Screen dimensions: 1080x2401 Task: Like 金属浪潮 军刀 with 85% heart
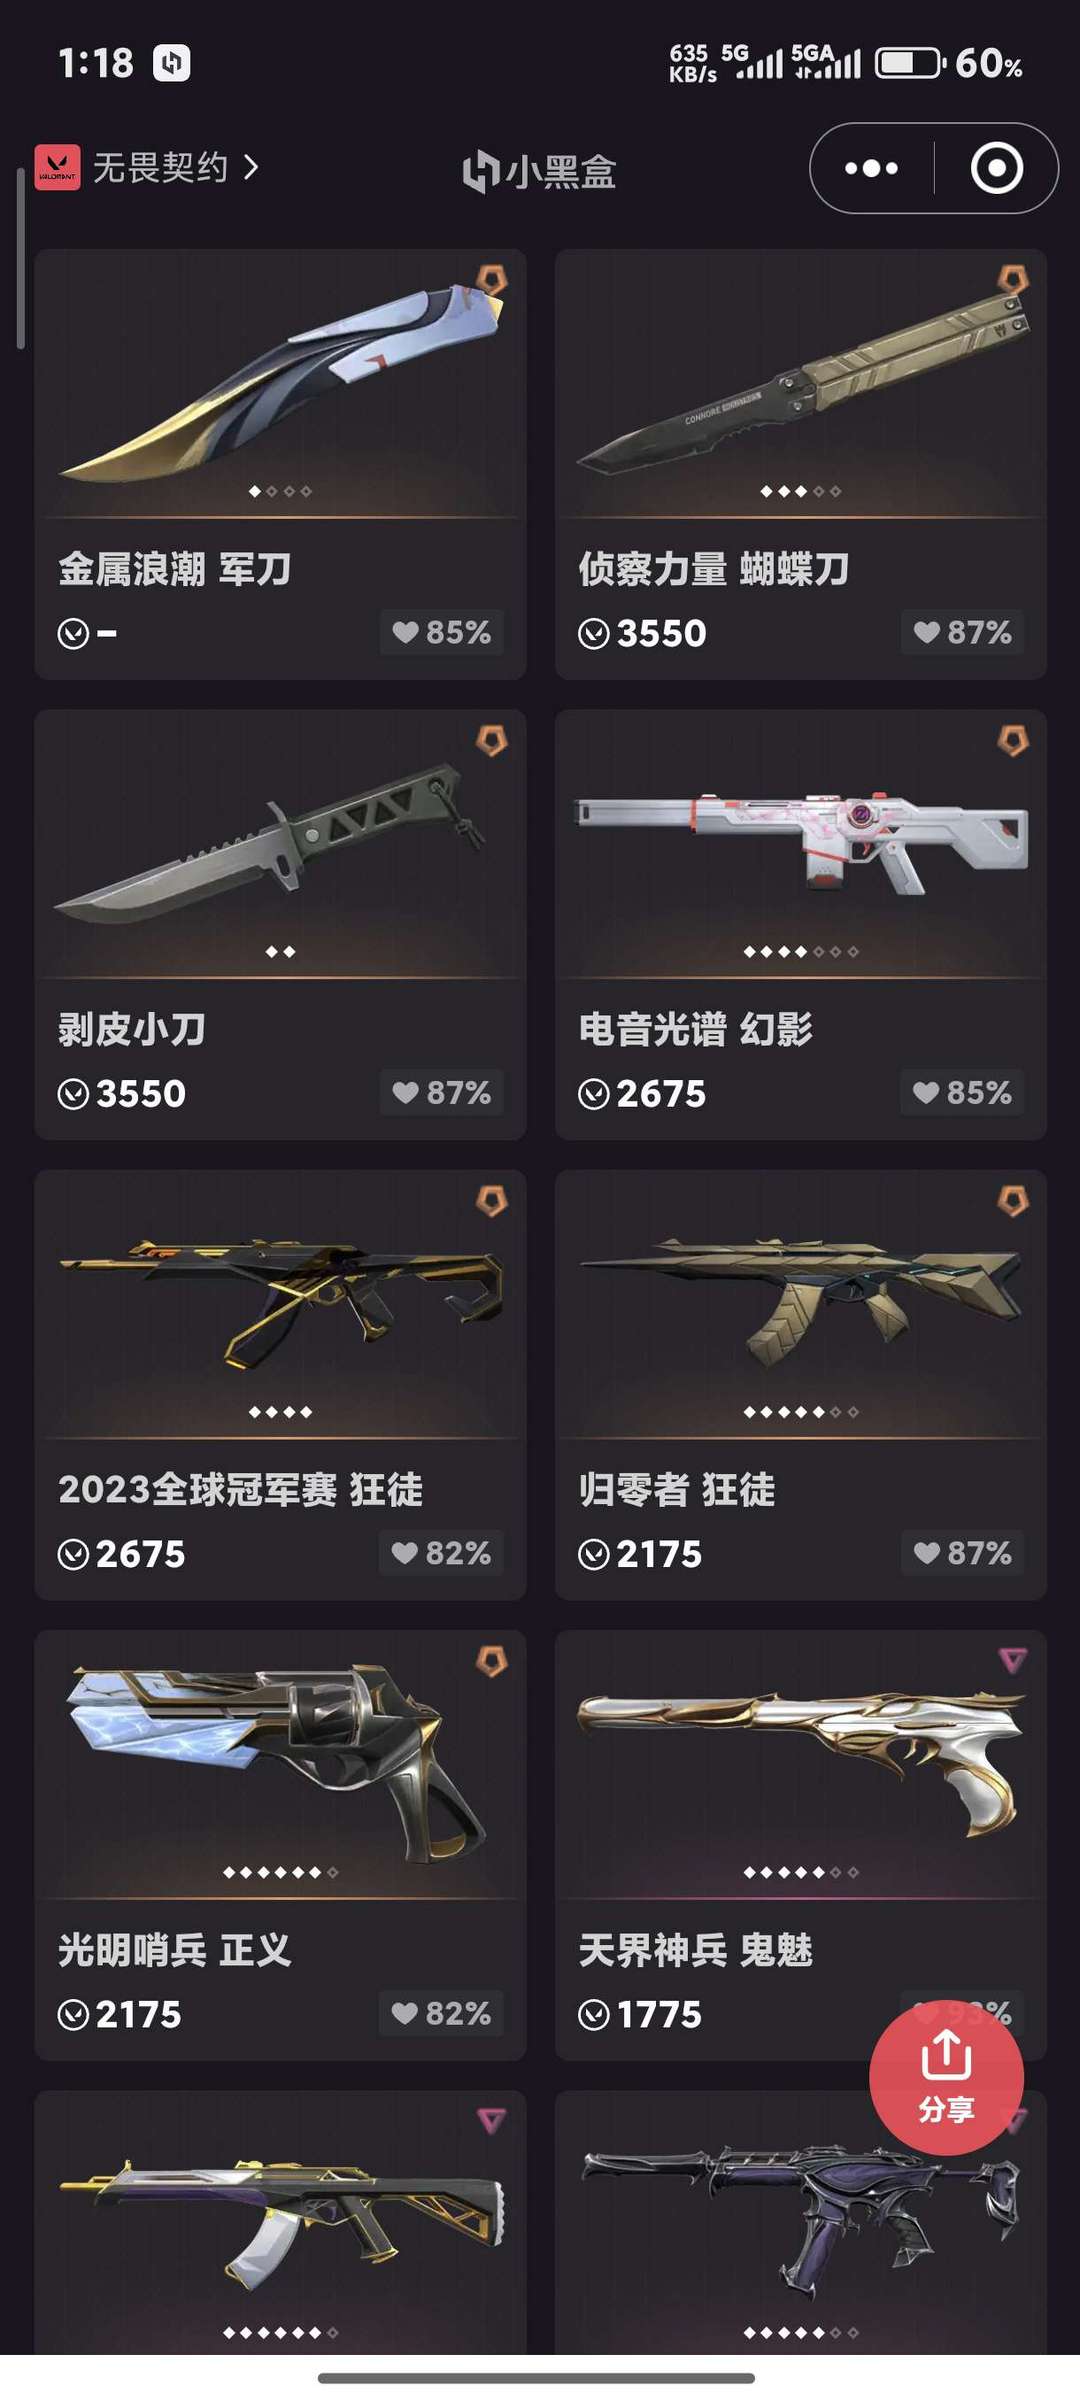pos(441,632)
